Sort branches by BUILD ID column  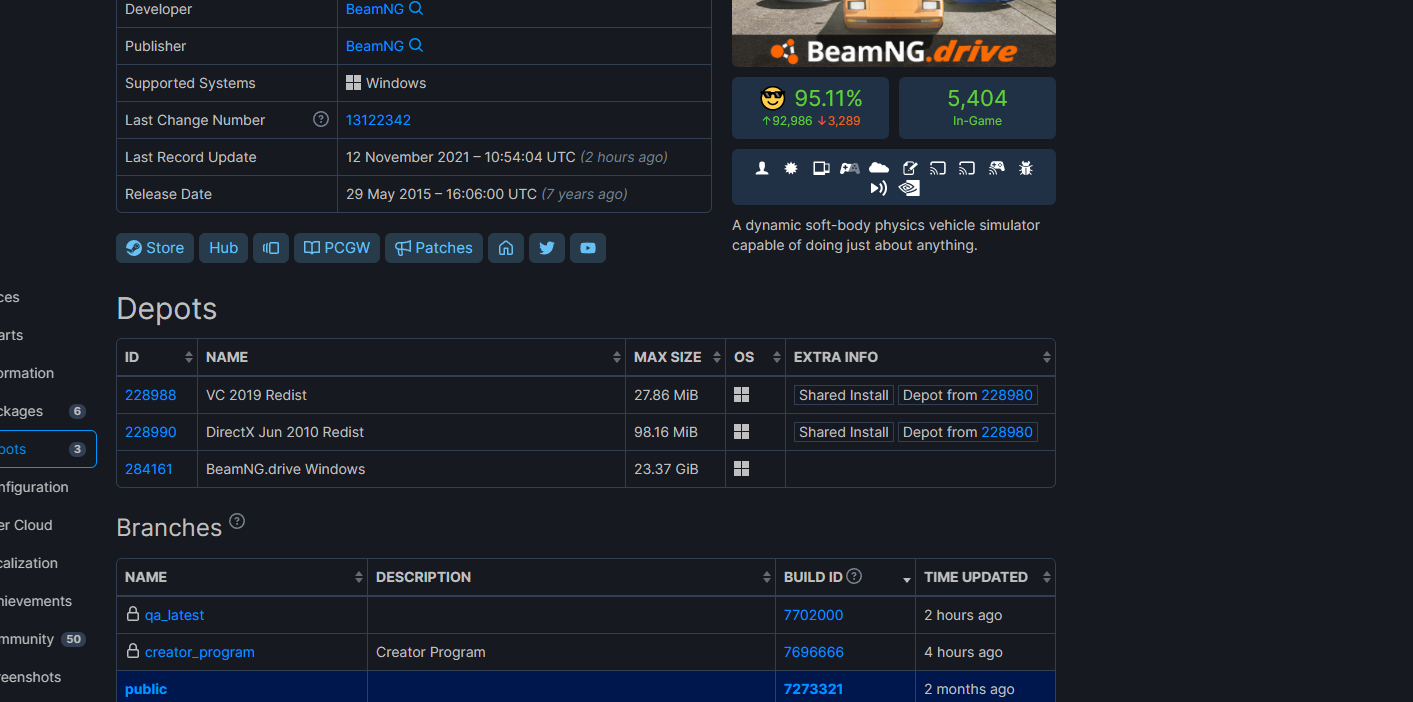pyautogui.click(x=846, y=577)
